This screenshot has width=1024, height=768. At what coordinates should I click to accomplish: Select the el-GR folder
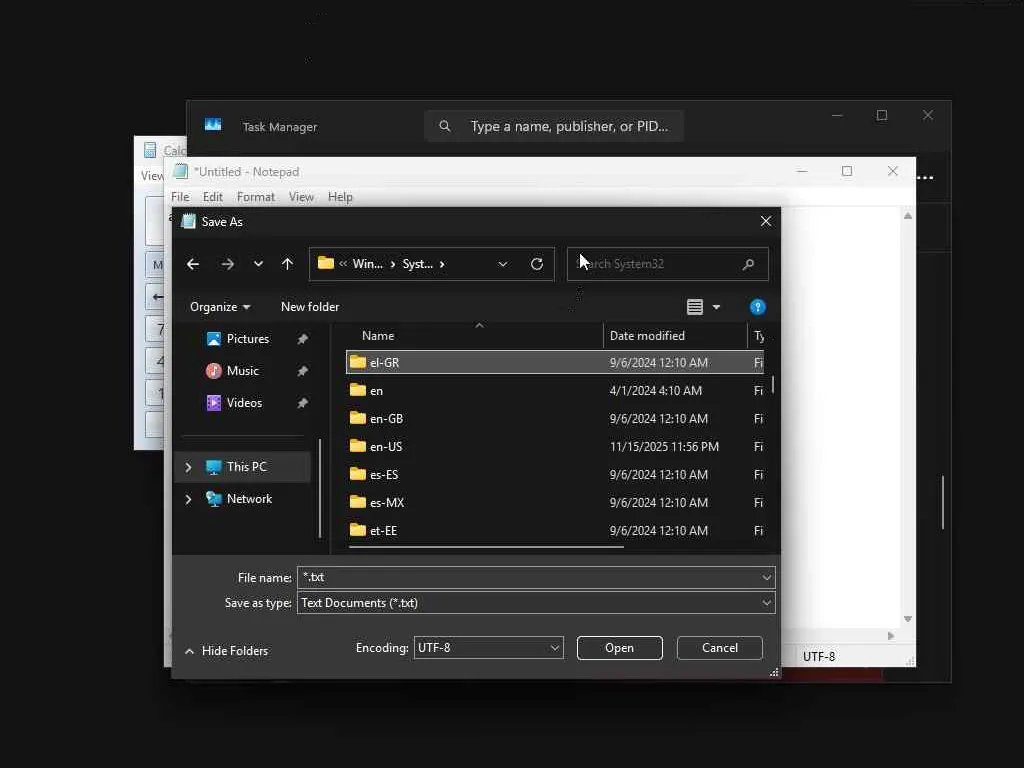554,362
